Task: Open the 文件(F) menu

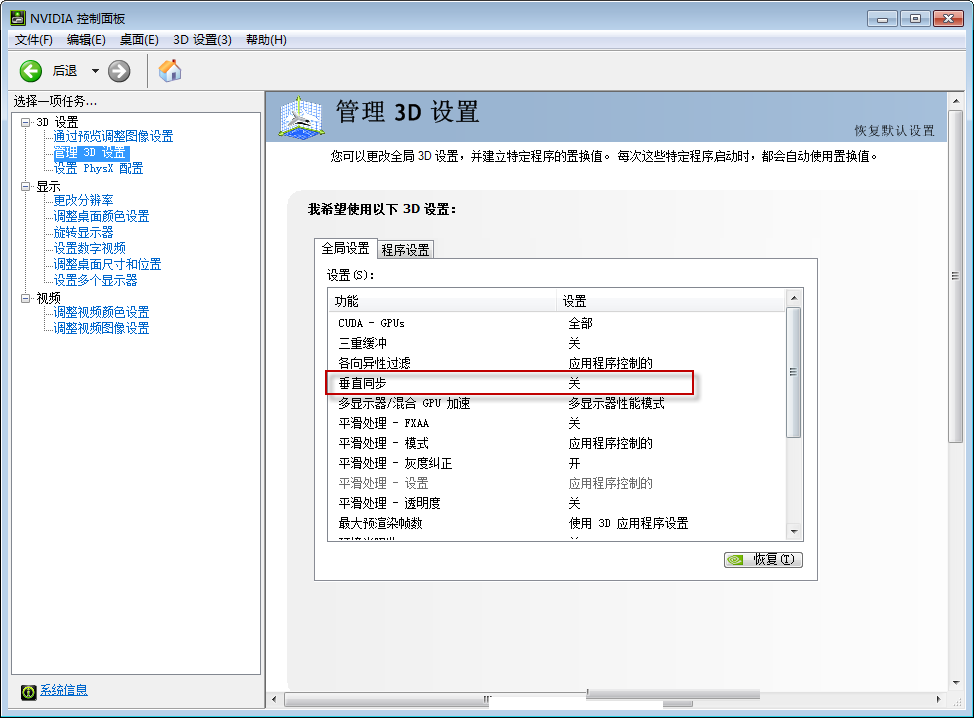Action: (x=34, y=40)
